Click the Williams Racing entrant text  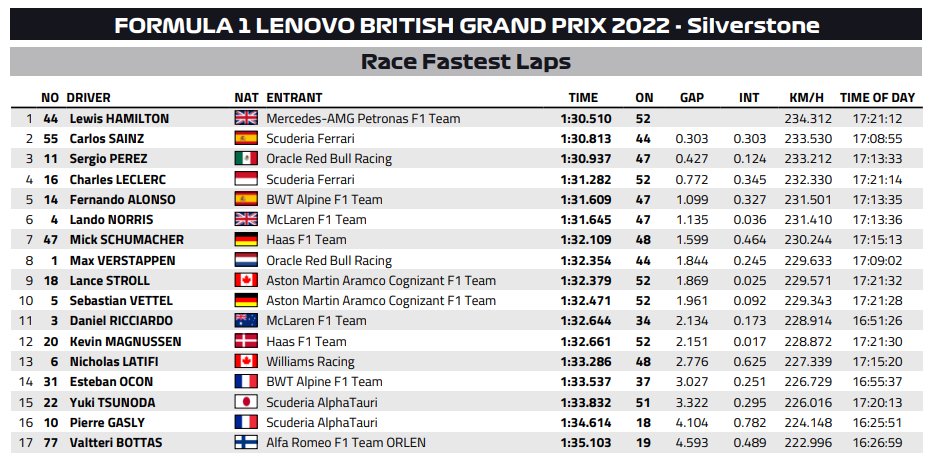[310, 361]
